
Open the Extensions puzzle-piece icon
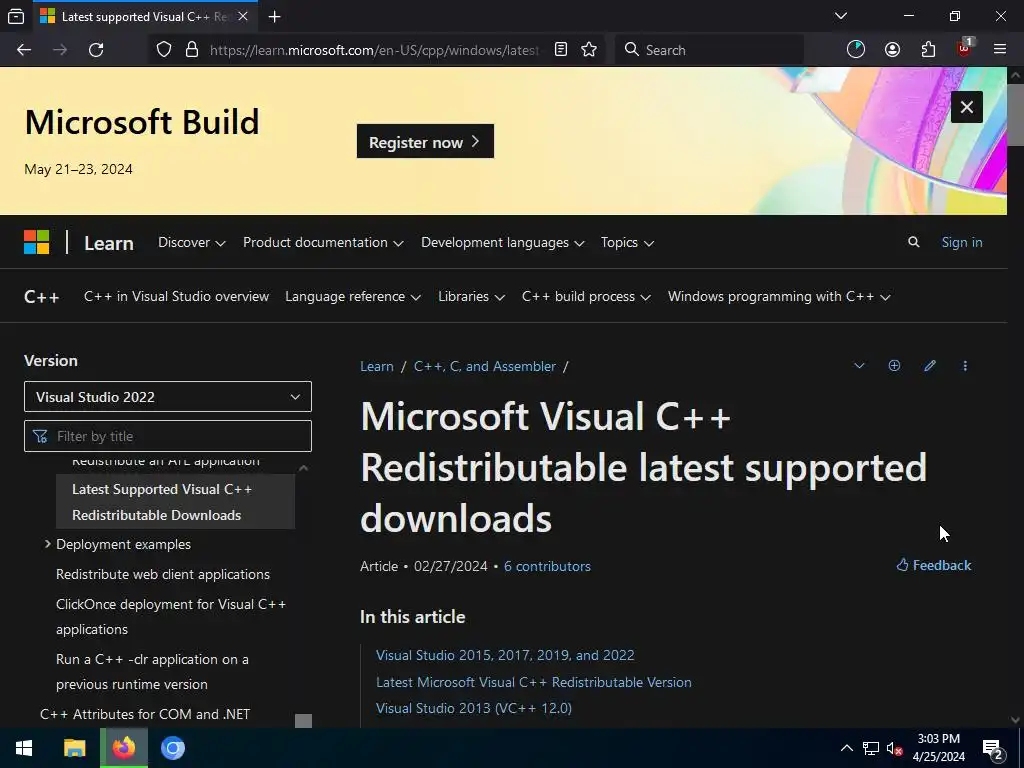coord(928,50)
